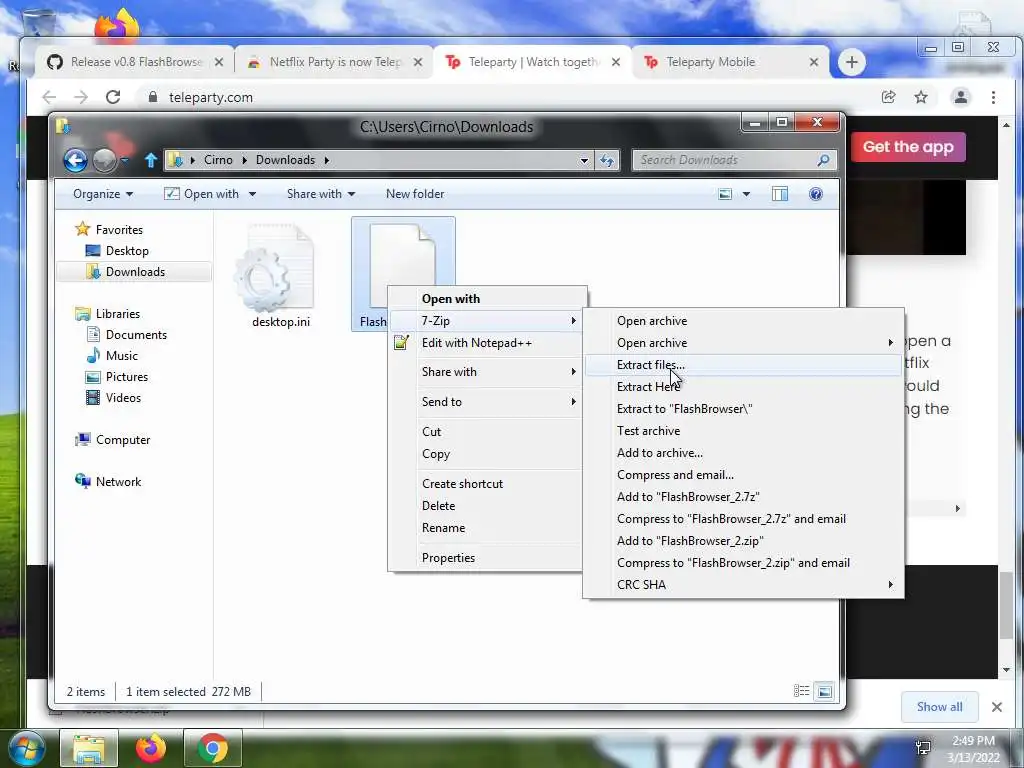Select Compress to "FlashBrowser_2.7z" and email

pyautogui.click(x=743, y=519)
